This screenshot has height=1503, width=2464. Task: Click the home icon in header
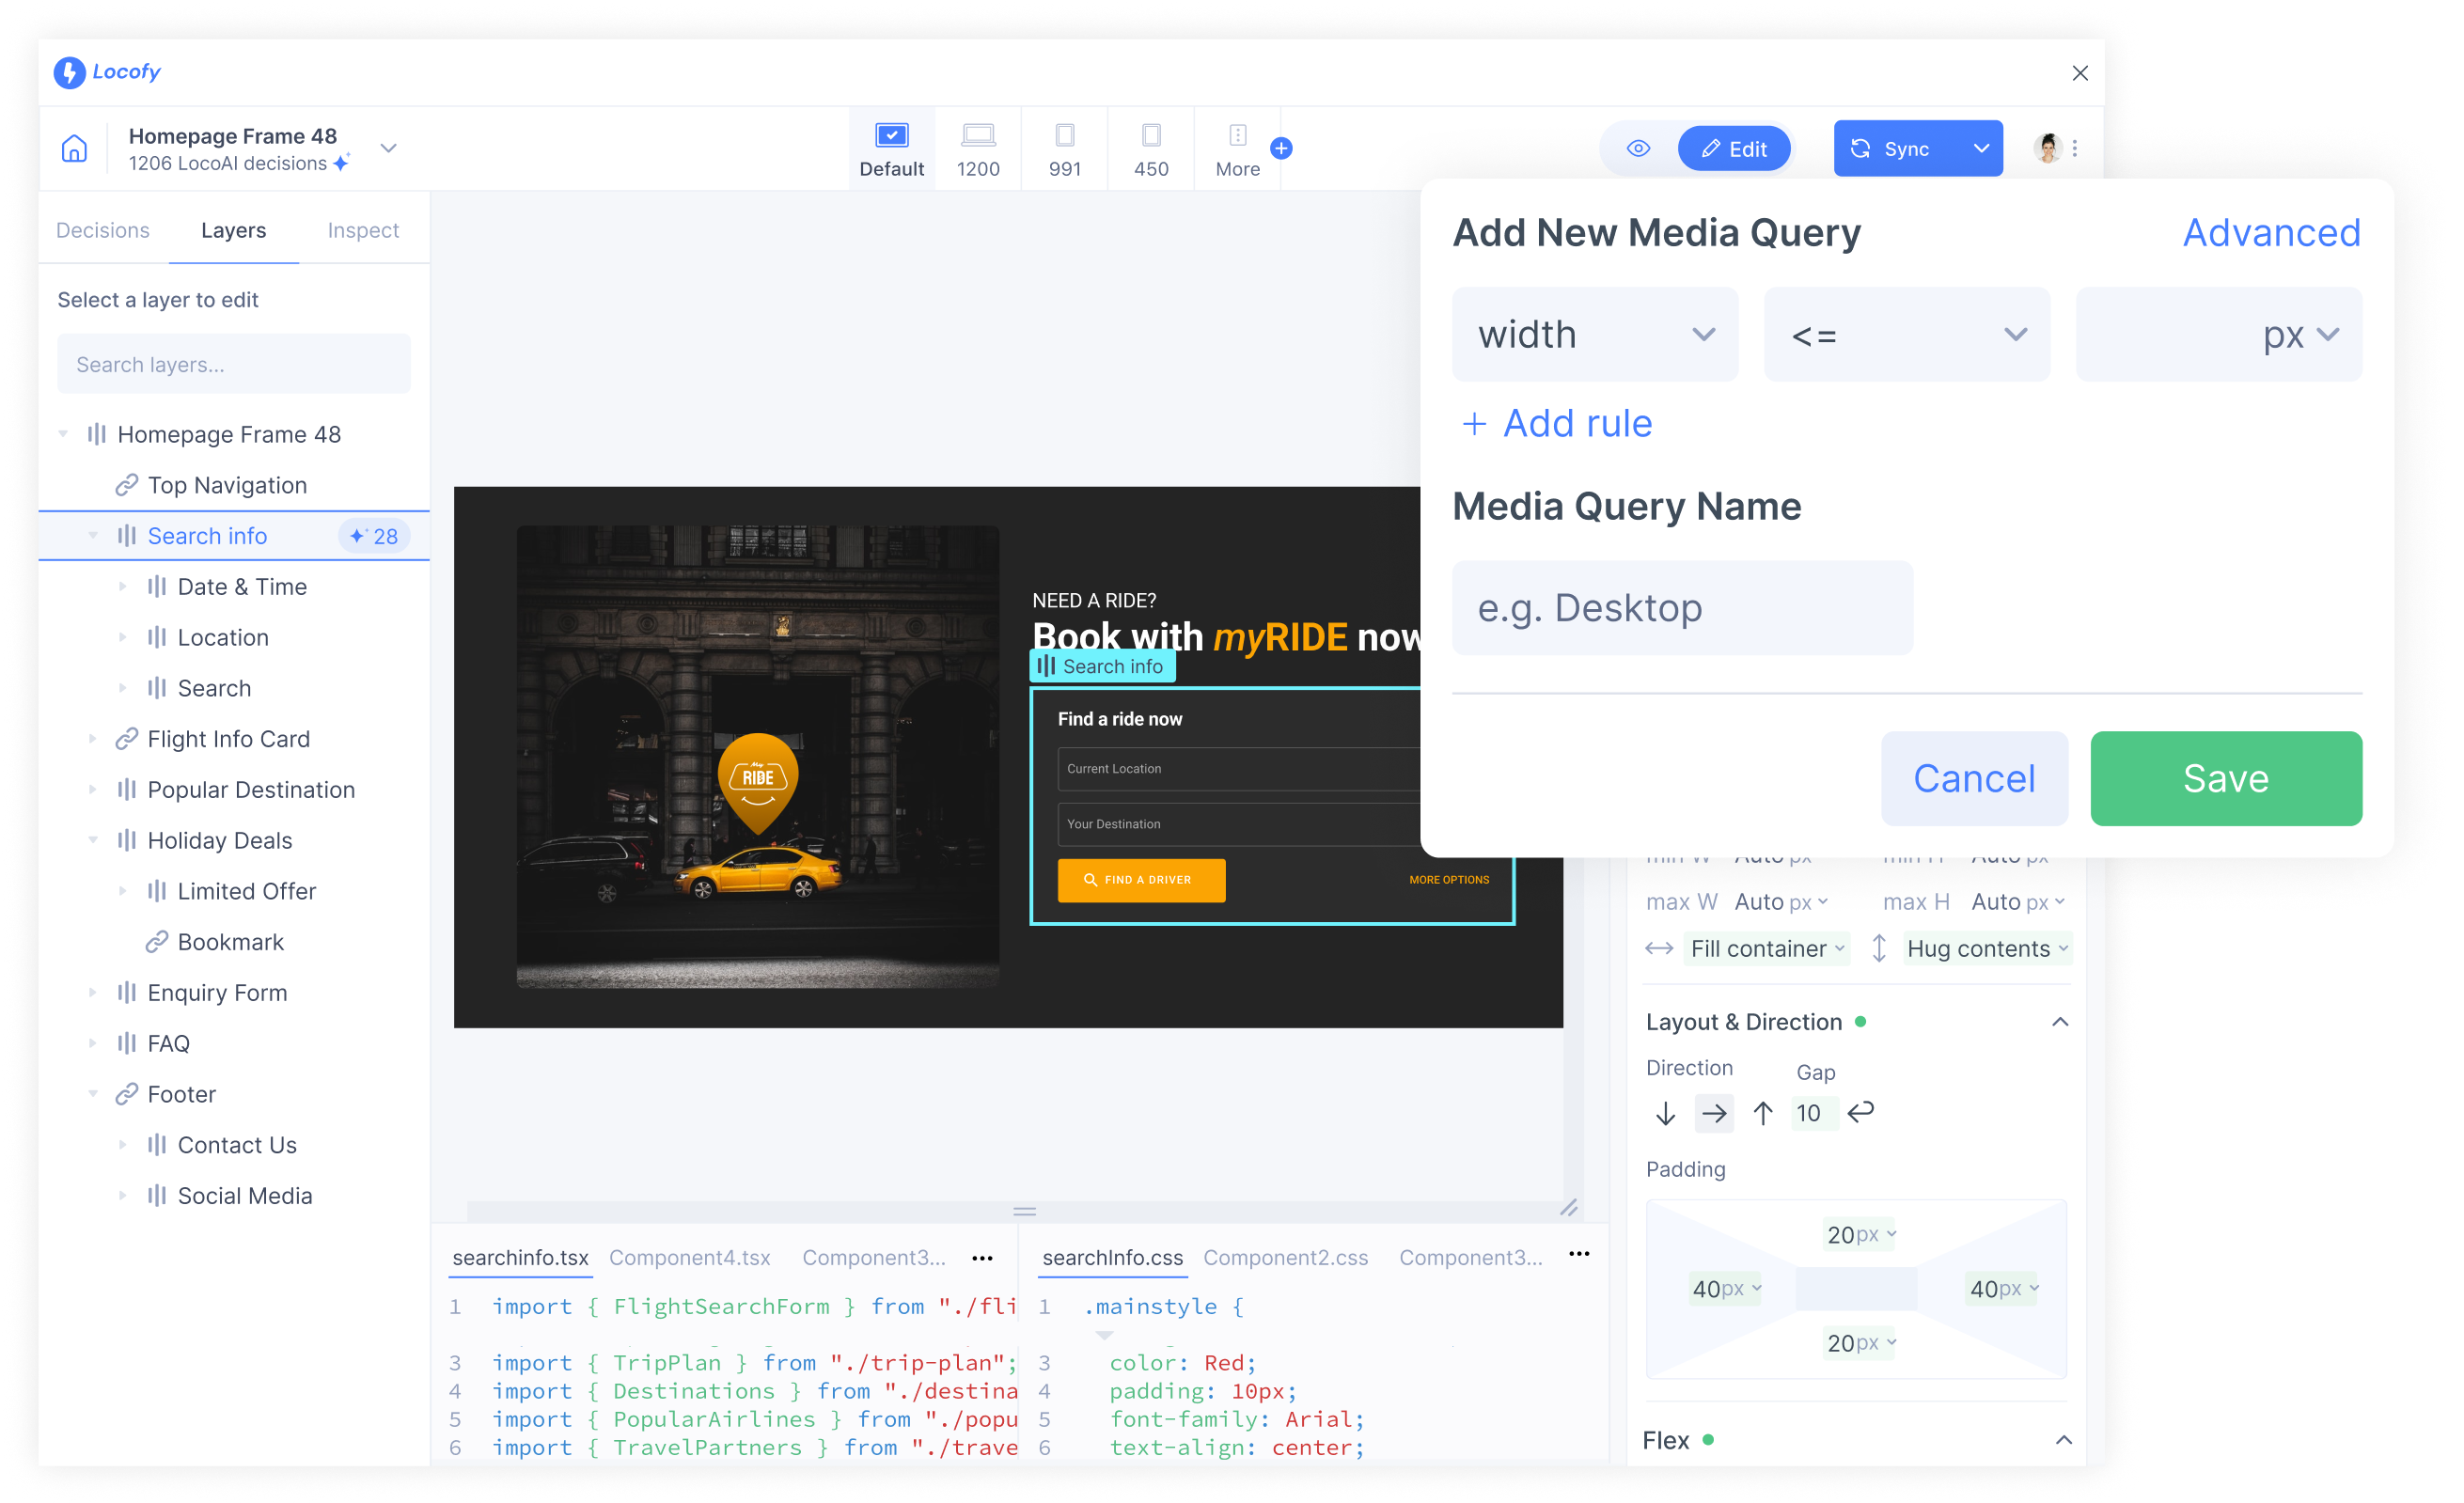(74, 149)
